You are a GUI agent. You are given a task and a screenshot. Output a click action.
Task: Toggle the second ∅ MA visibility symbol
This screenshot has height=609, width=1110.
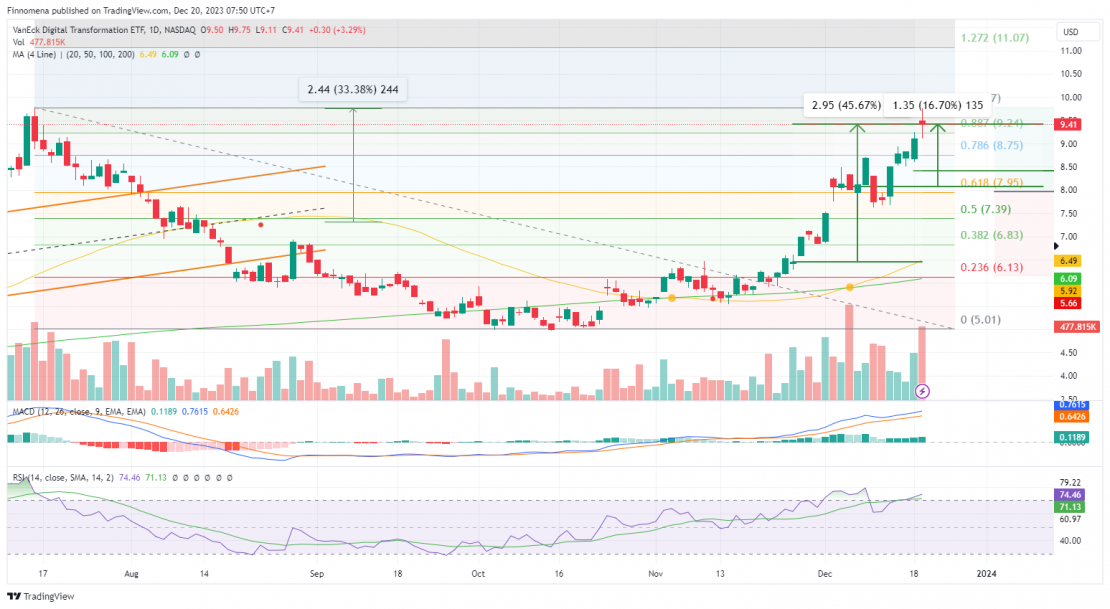pyautogui.click(x=197, y=55)
